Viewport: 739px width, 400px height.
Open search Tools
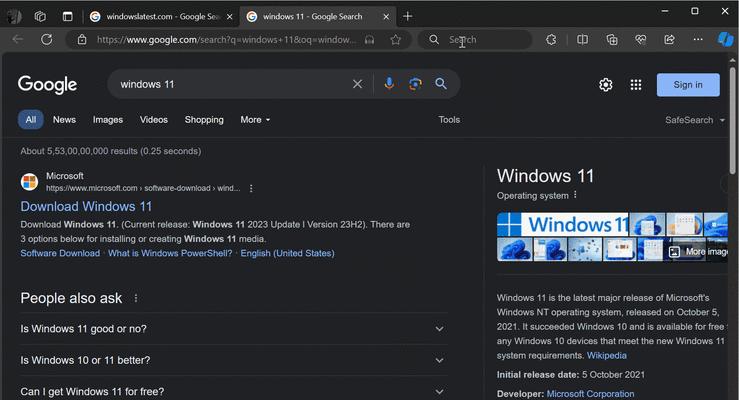[449, 120]
